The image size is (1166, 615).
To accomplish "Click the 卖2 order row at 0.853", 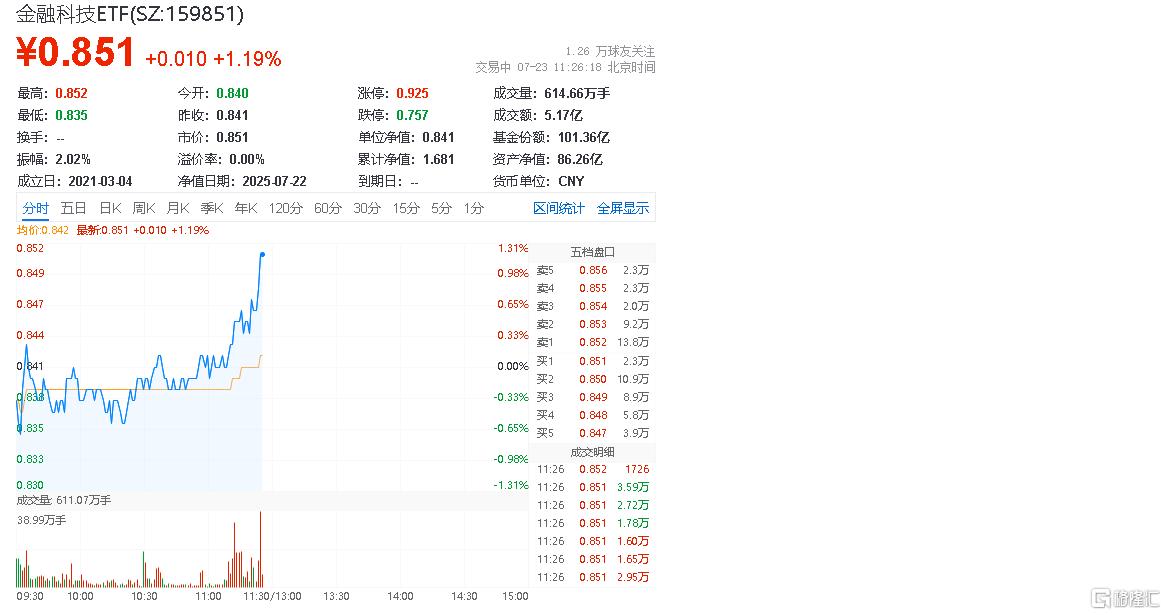I will pyautogui.click(x=593, y=324).
